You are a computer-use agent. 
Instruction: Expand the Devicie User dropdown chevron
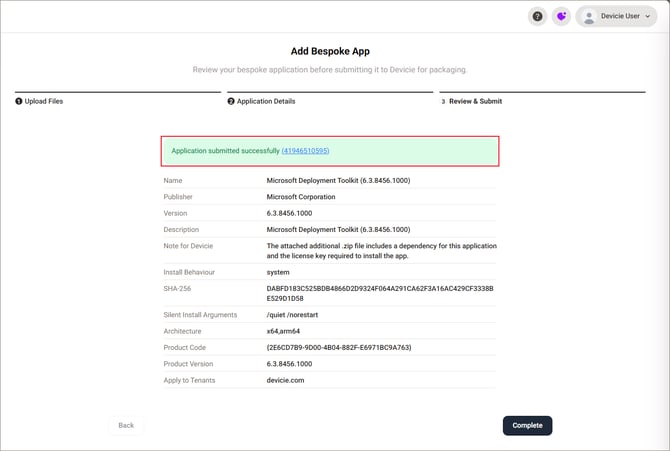tap(650, 17)
